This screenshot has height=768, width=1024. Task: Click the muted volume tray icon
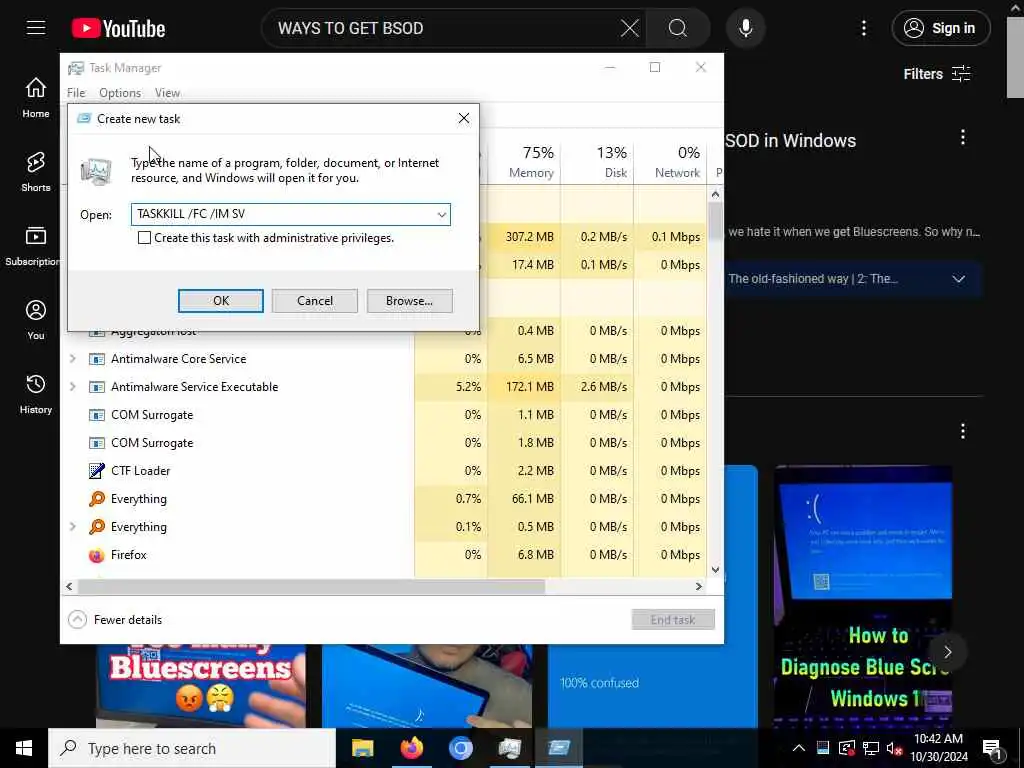coord(894,748)
